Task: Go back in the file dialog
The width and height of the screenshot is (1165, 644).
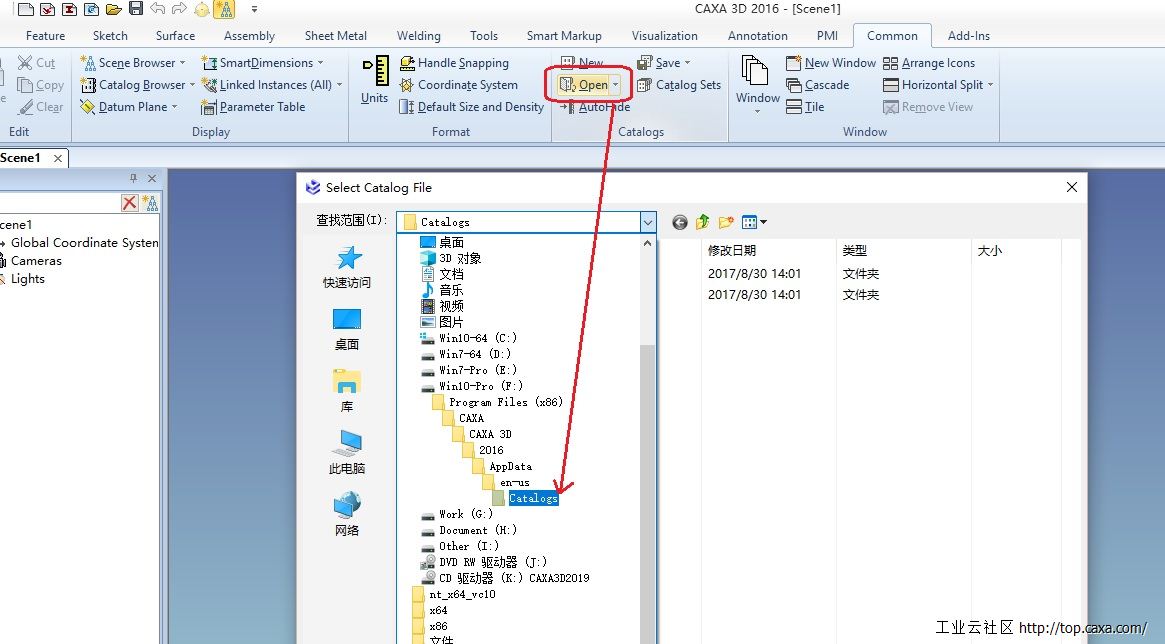Action: pos(680,222)
